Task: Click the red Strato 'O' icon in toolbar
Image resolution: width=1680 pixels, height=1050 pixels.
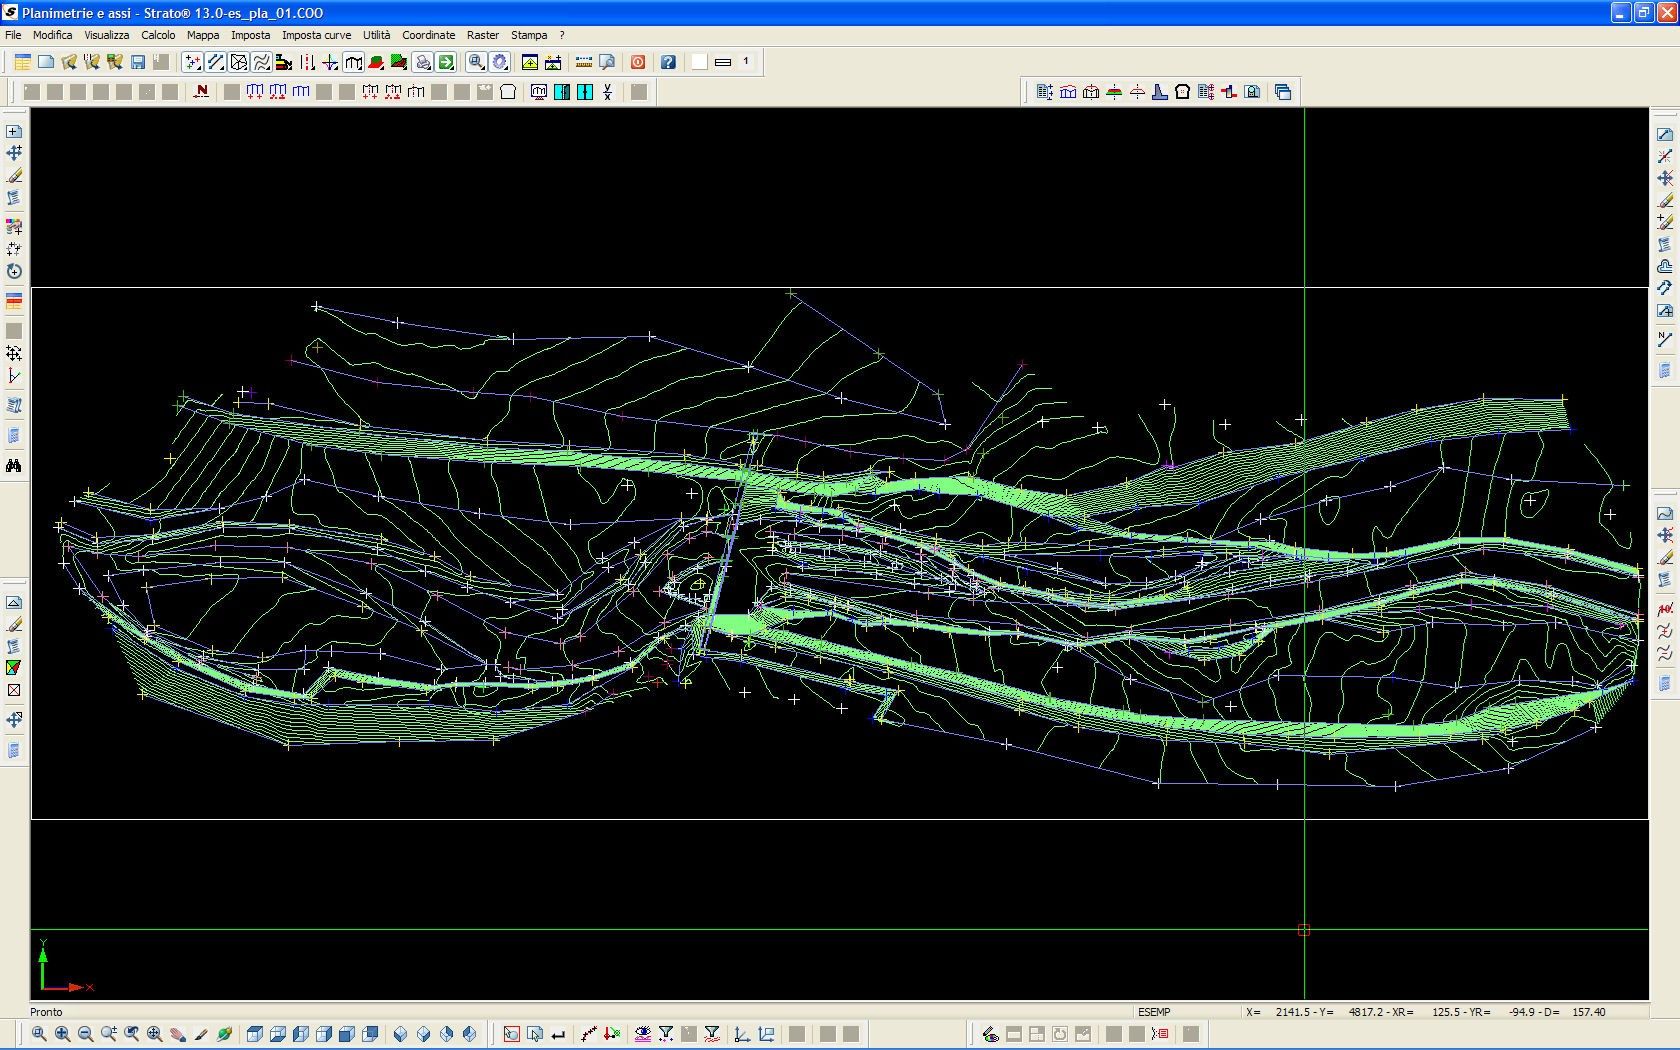Action: coord(637,62)
